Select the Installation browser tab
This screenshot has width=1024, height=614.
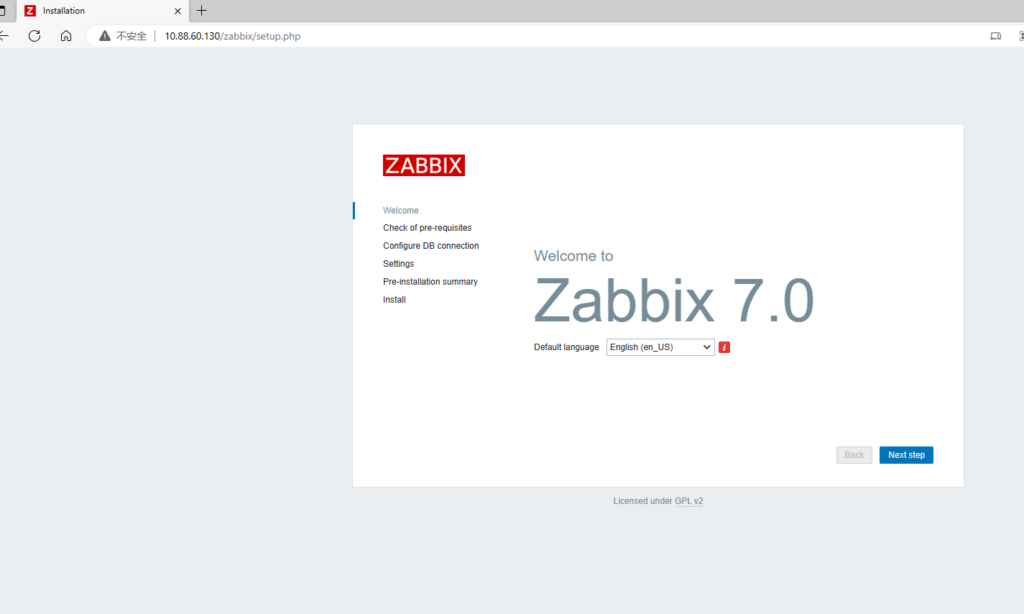pos(103,11)
